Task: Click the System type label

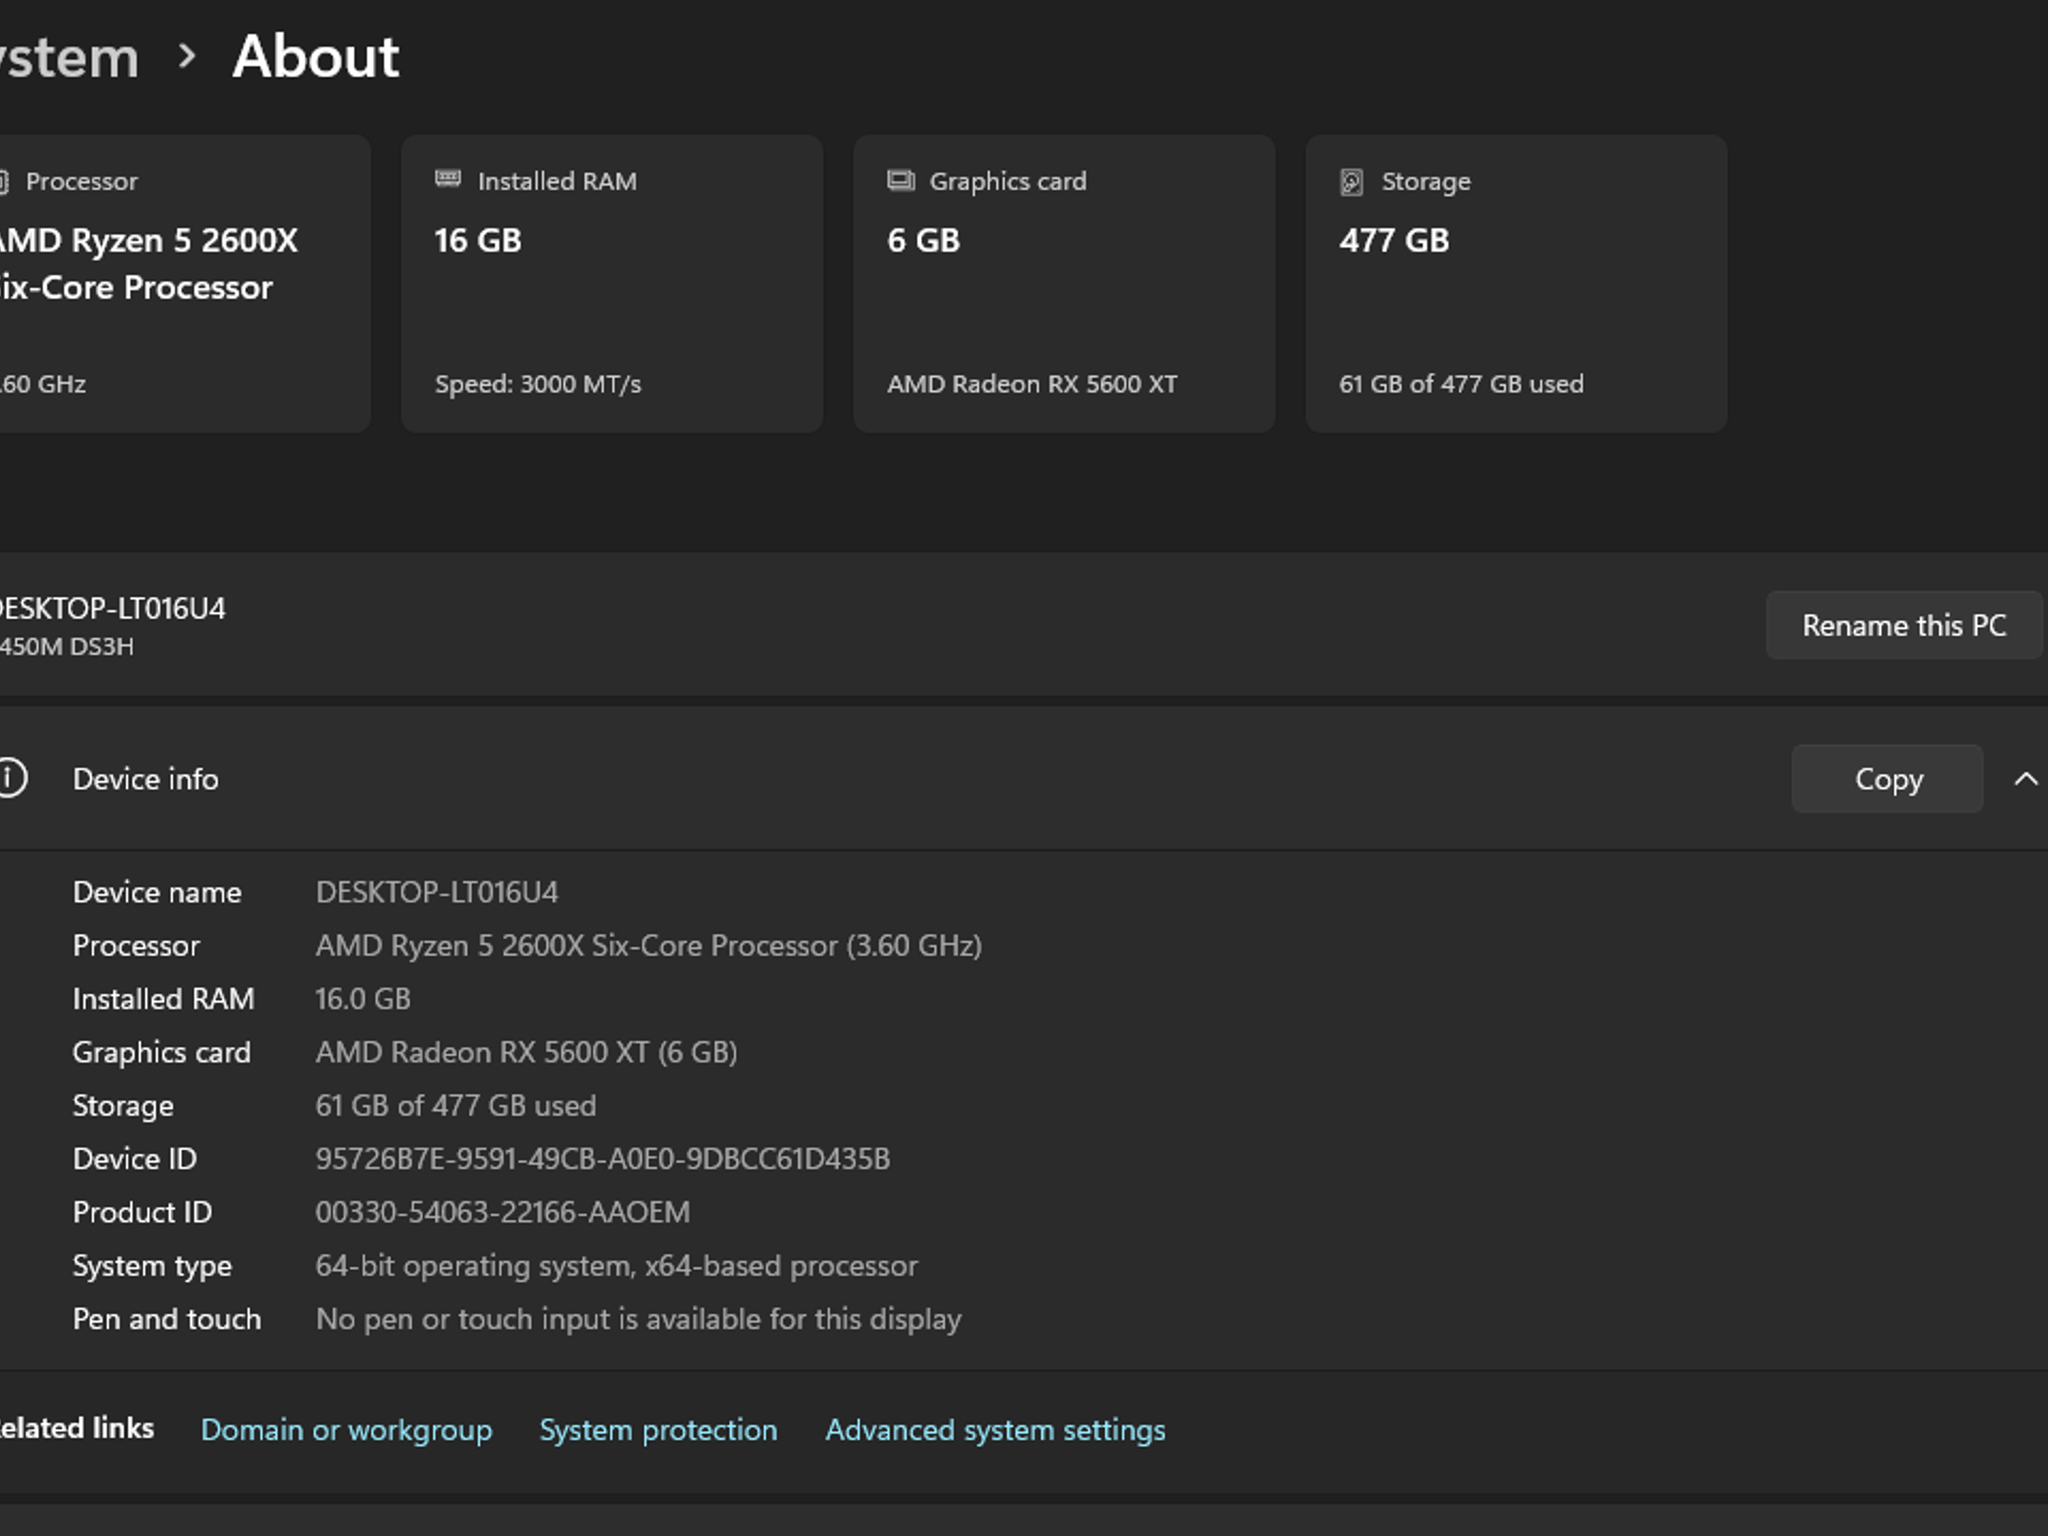Action: pyautogui.click(x=152, y=1266)
